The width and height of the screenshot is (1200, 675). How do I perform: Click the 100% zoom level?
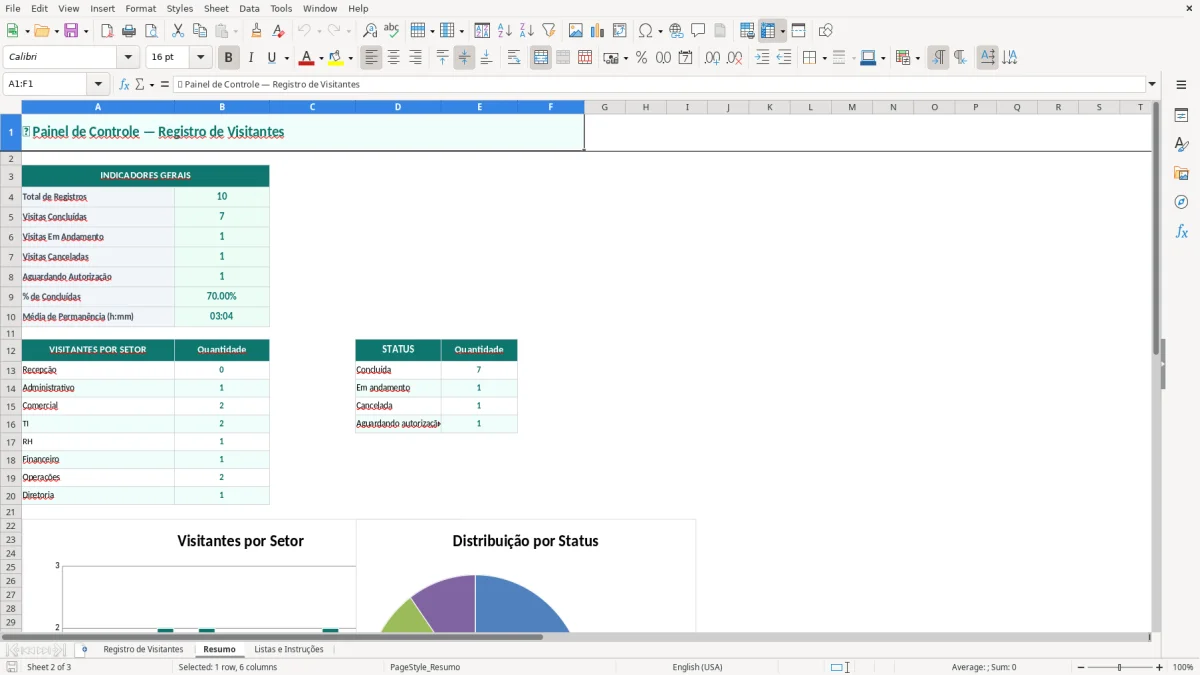[1182, 667]
